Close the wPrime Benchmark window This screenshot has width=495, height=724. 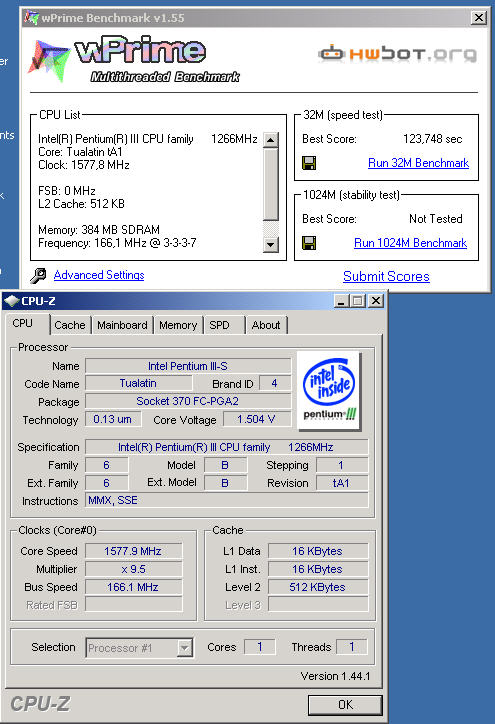pos(479,18)
